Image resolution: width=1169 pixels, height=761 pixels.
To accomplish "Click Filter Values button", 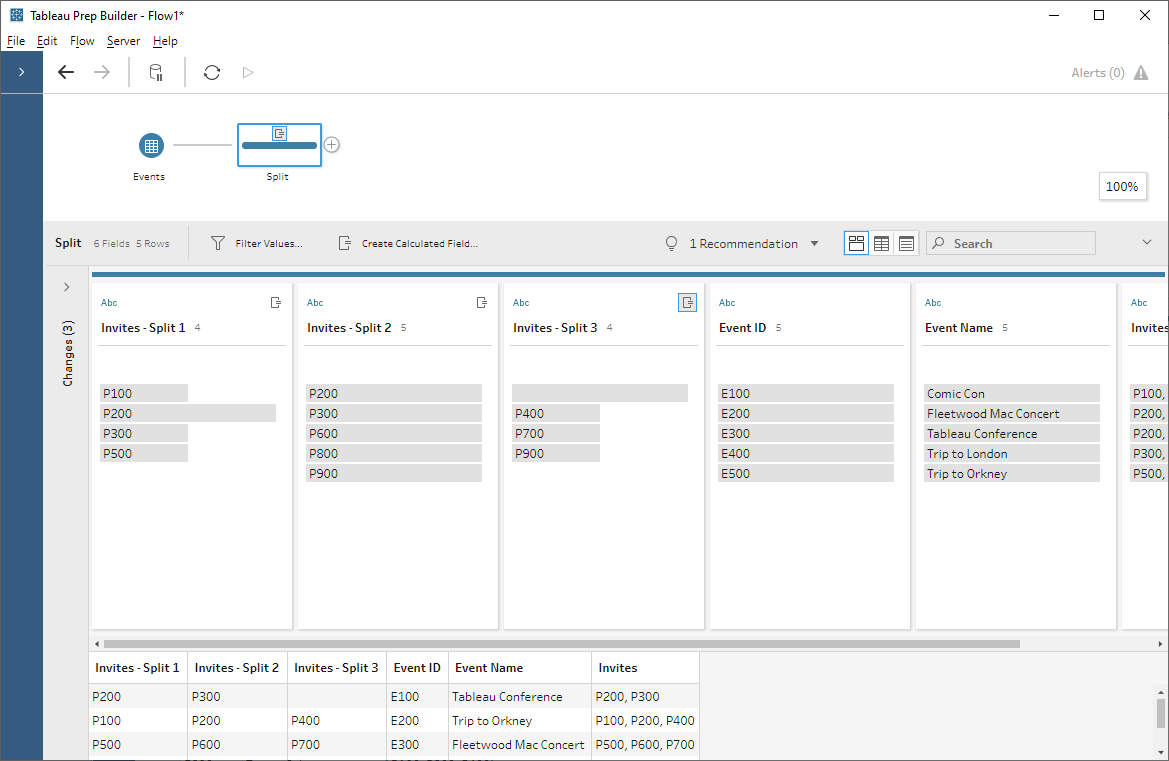I will (x=257, y=244).
